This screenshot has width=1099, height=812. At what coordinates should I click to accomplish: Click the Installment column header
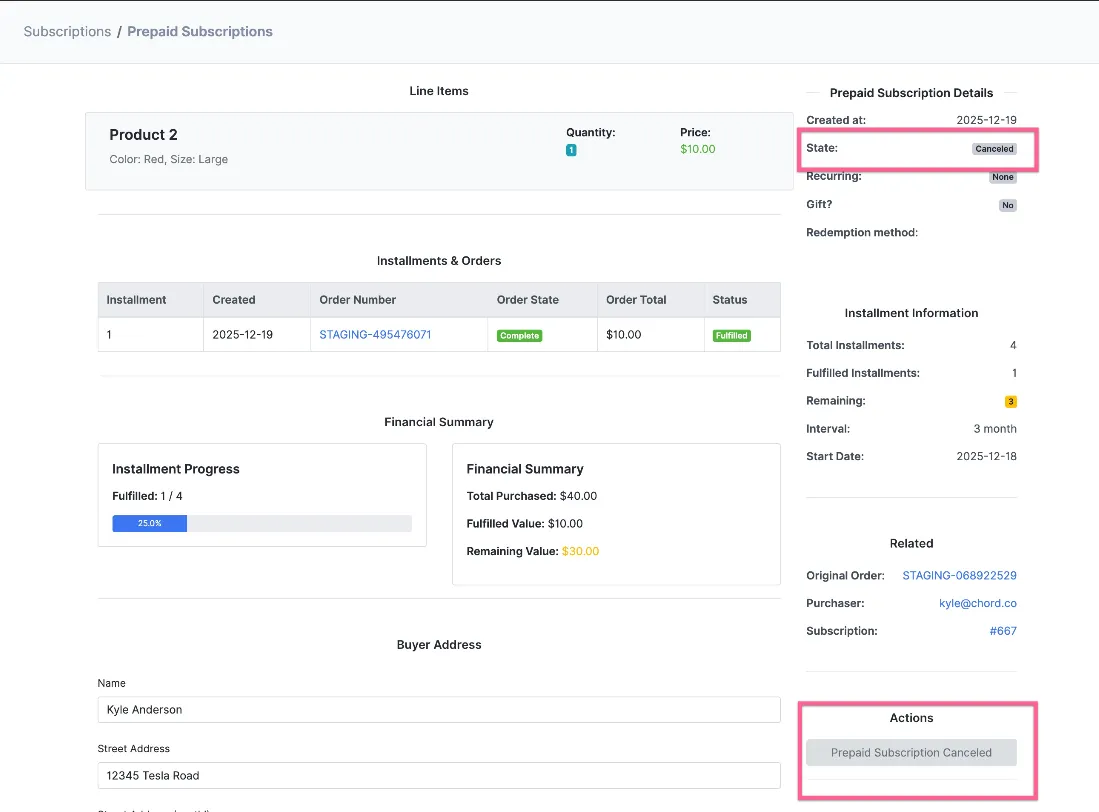pyautogui.click(x=136, y=300)
